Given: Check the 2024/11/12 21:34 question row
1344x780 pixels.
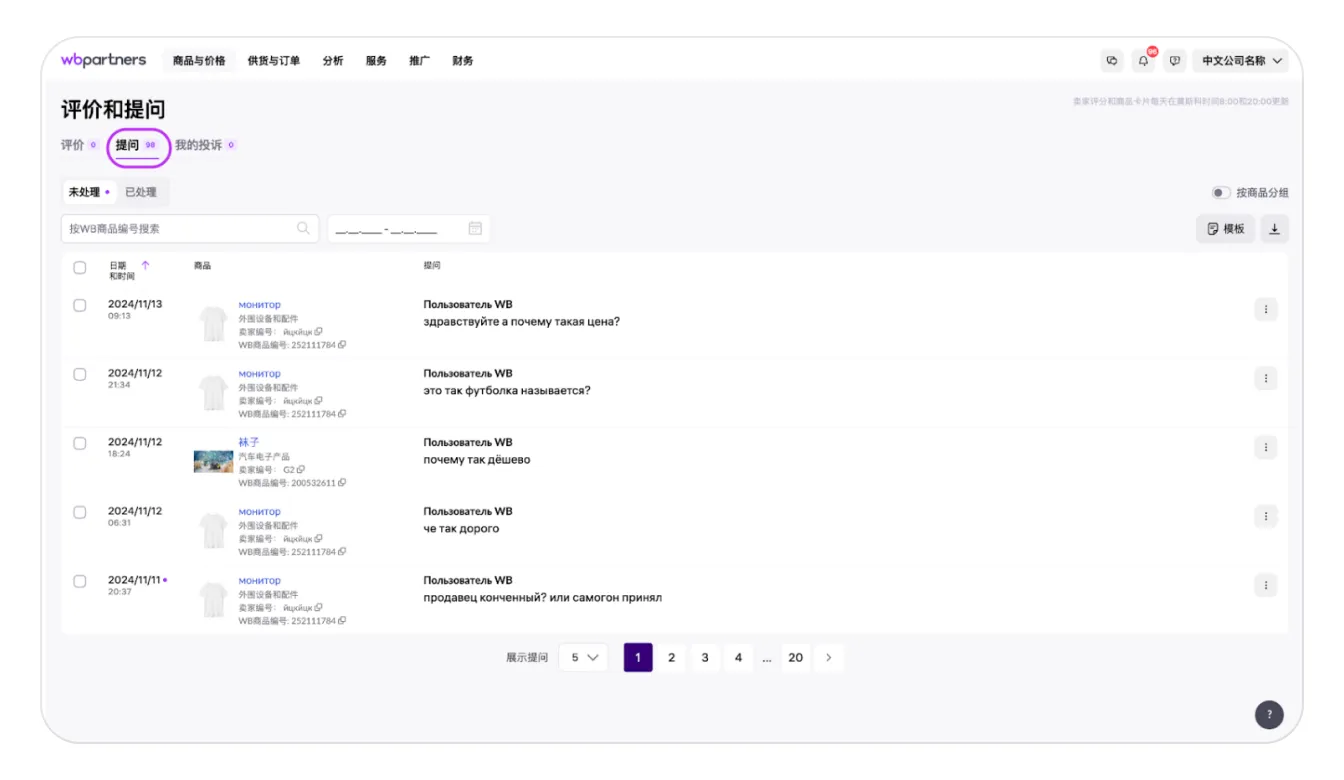Looking at the screenshot, I should click(80, 374).
